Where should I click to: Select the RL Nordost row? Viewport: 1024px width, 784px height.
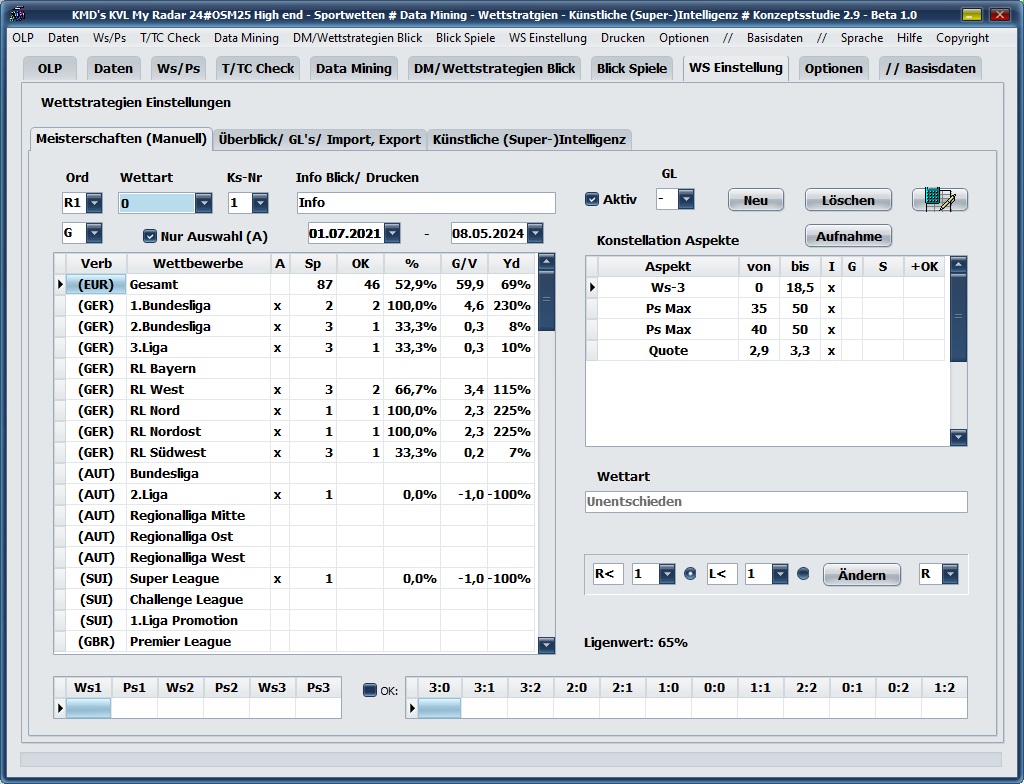point(300,432)
